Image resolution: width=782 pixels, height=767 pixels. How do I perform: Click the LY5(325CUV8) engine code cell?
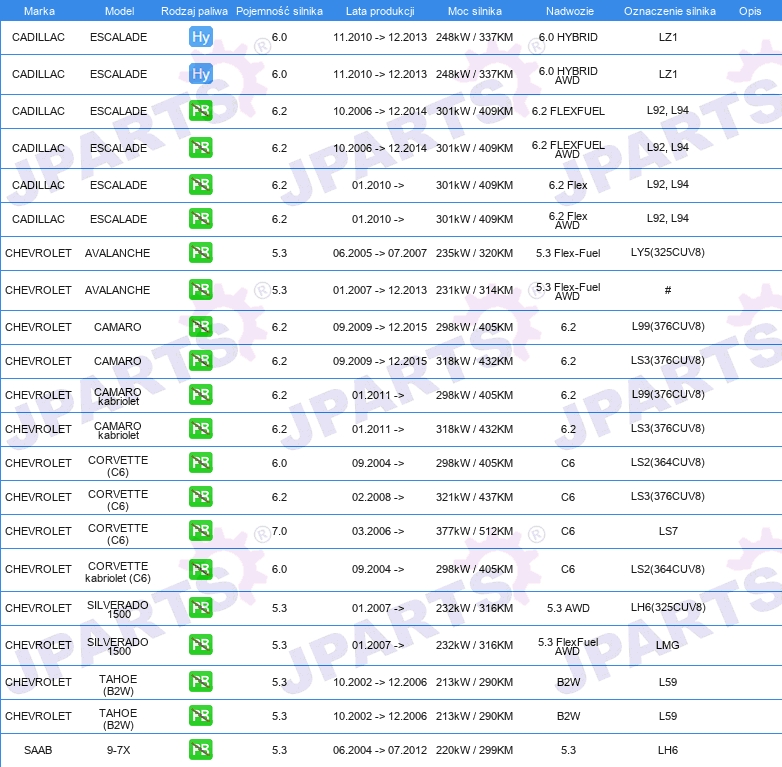tap(668, 252)
